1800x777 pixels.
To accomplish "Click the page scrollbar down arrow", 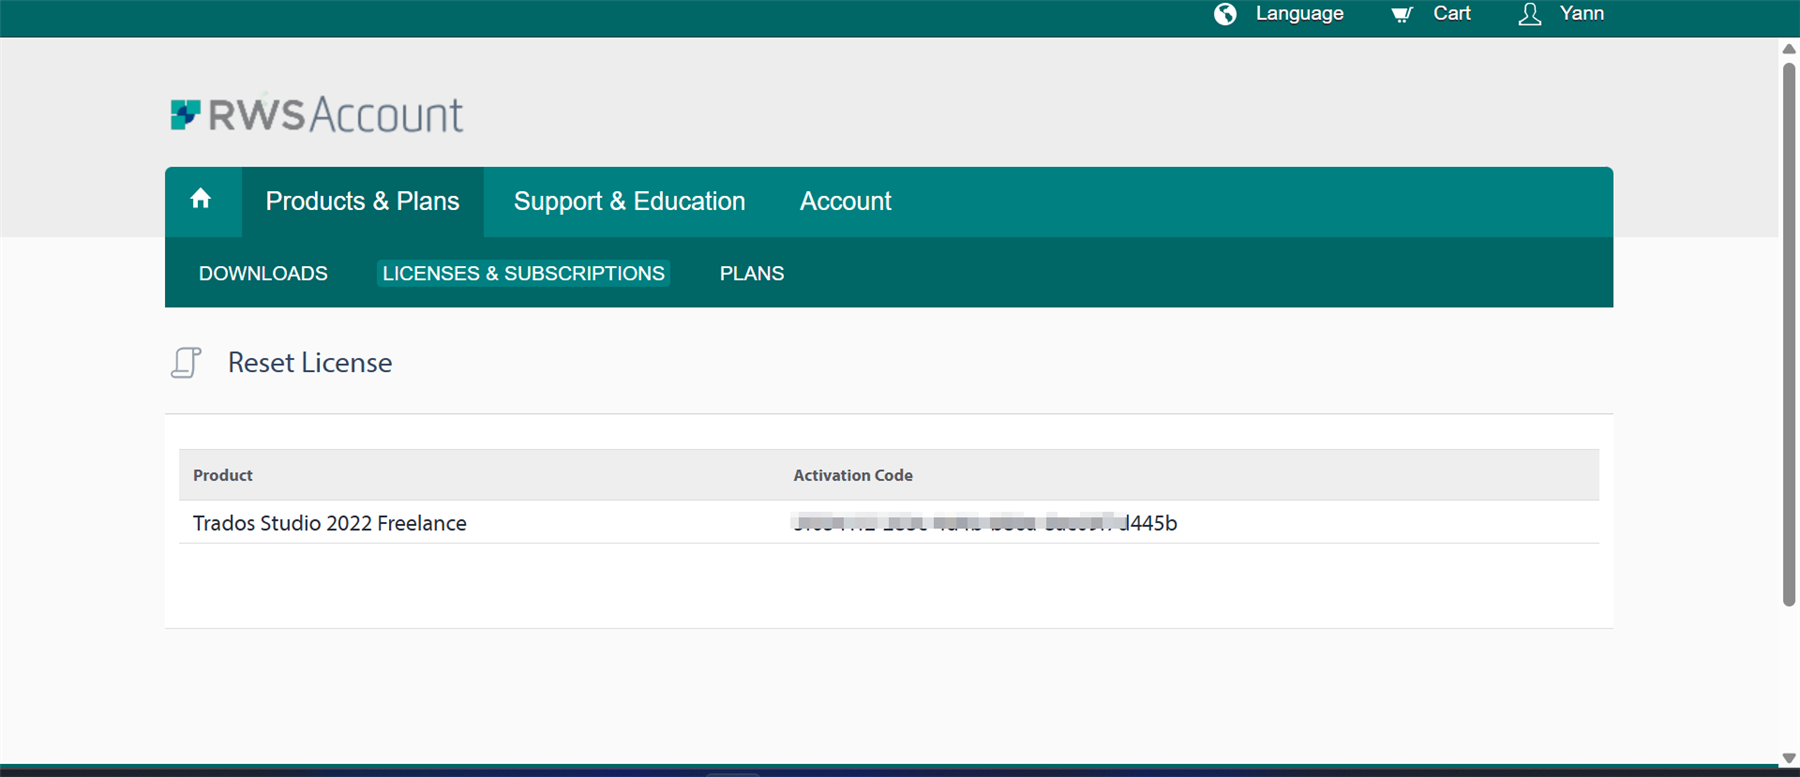I will (x=1789, y=758).
